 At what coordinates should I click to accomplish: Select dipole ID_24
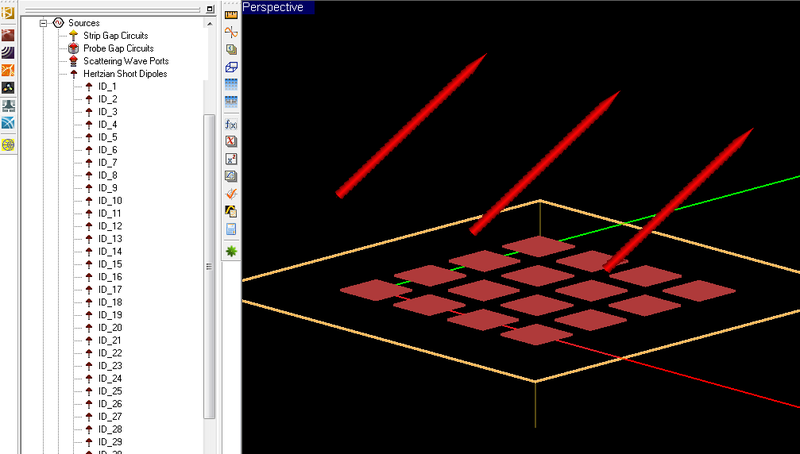110,379
